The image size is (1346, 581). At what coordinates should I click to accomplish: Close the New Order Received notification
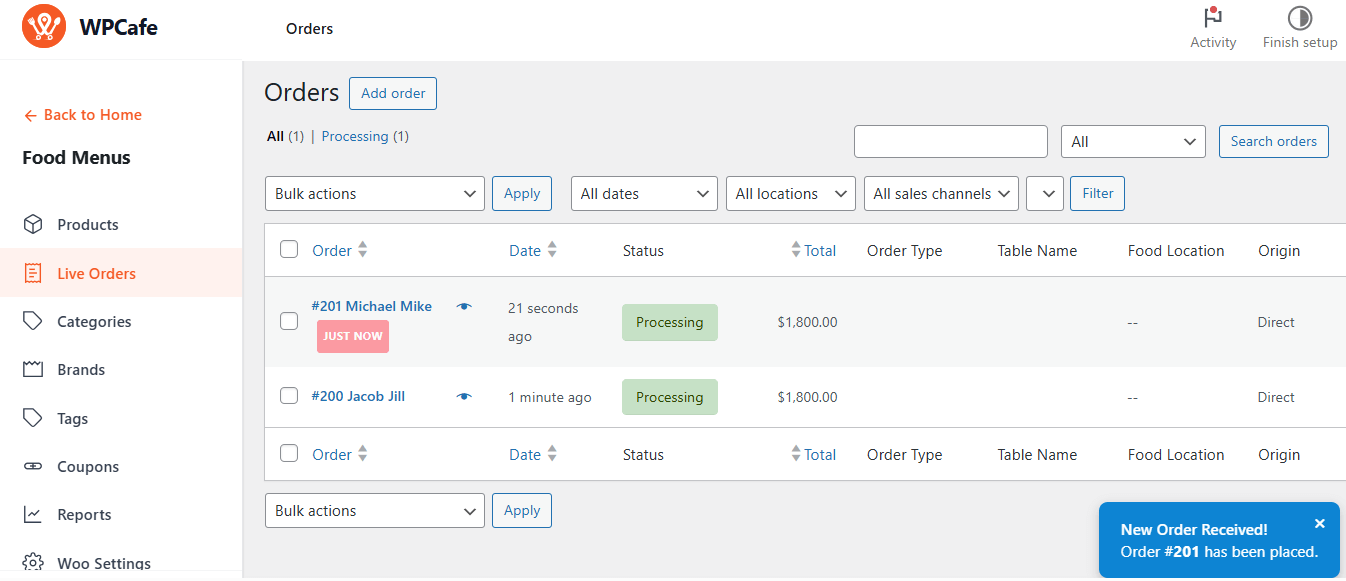pyautogui.click(x=1319, y=524)
